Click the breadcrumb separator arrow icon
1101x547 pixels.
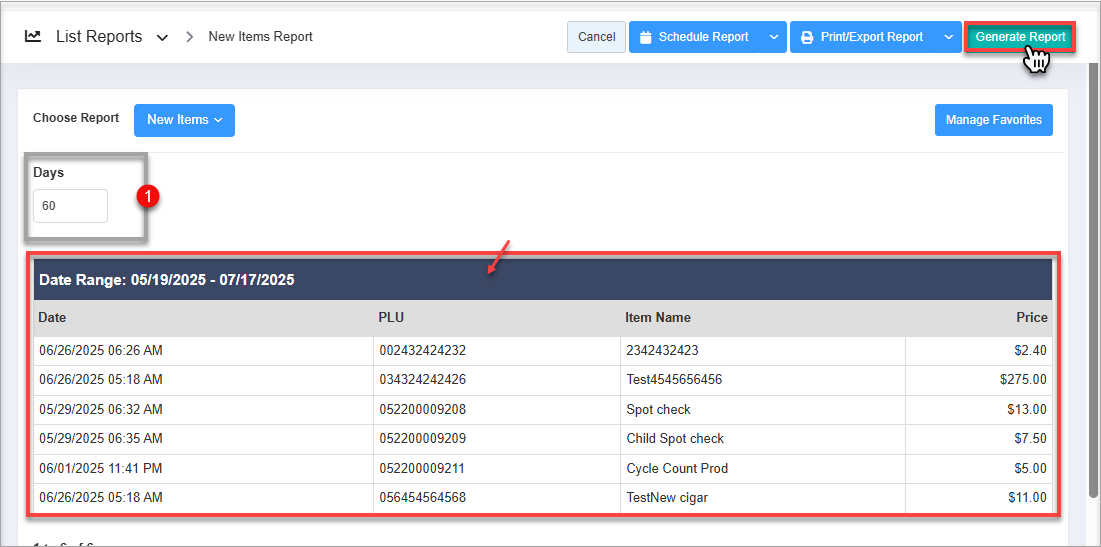189,37
